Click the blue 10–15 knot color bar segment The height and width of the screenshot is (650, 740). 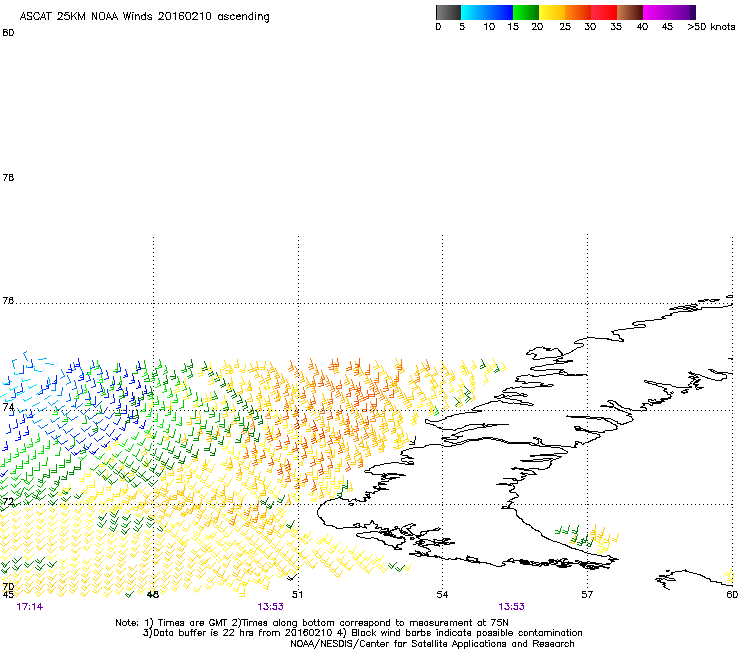click(500, 12)
